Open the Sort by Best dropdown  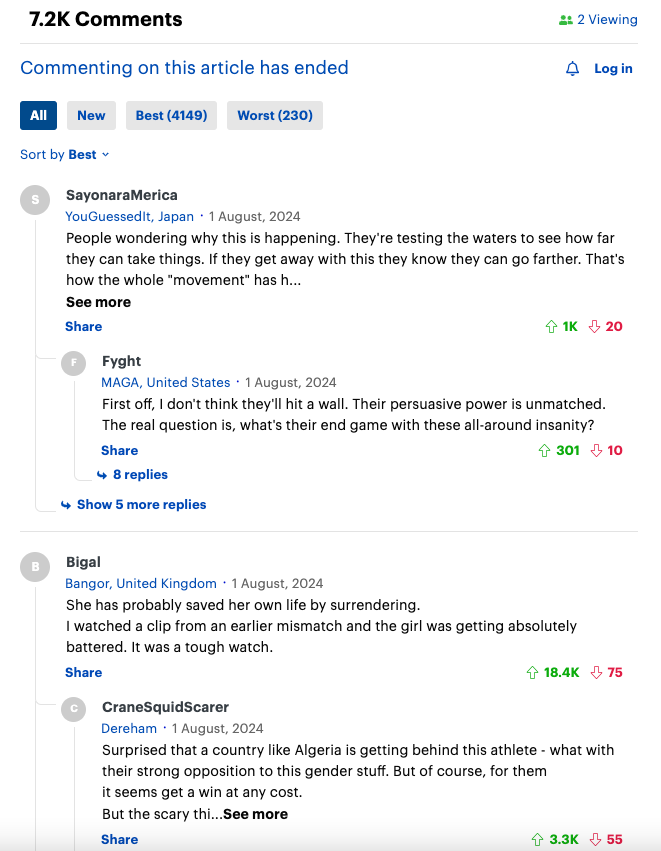click(x=65, y=155)
